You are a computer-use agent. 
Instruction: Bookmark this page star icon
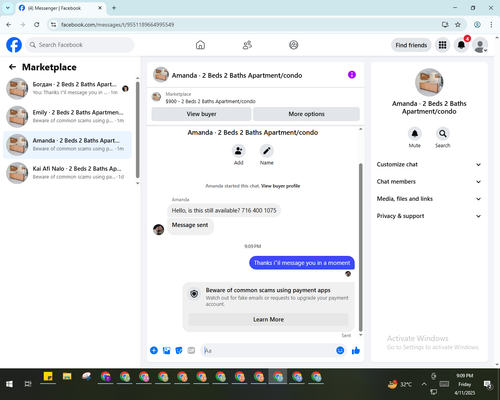pos(458,25)
